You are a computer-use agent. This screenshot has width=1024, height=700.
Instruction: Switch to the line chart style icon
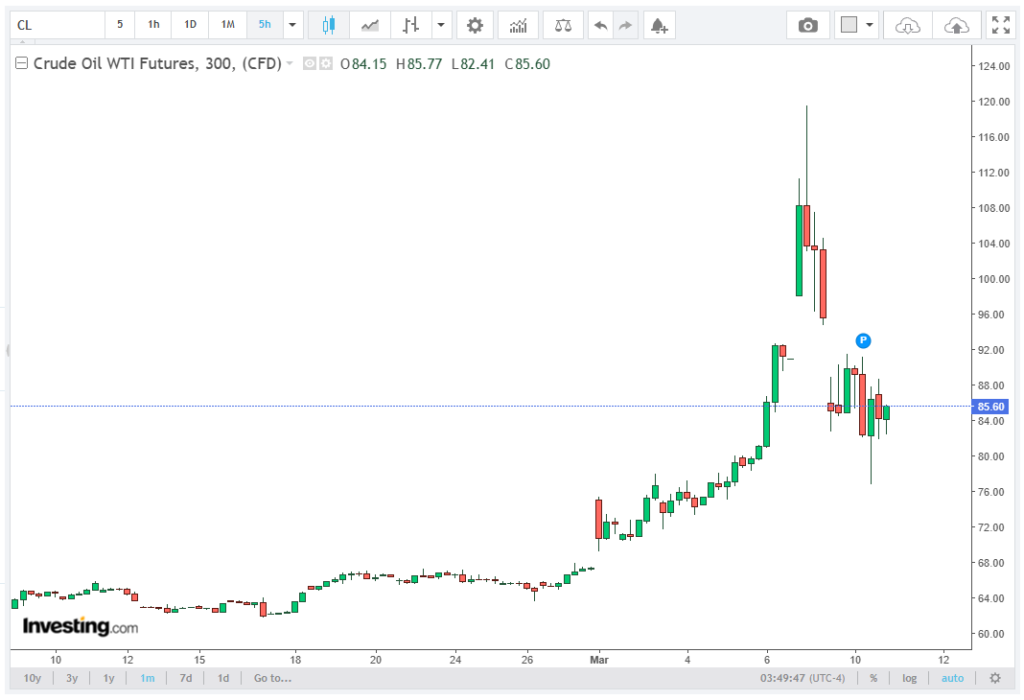pyautogui.click(x=370, y=24)
